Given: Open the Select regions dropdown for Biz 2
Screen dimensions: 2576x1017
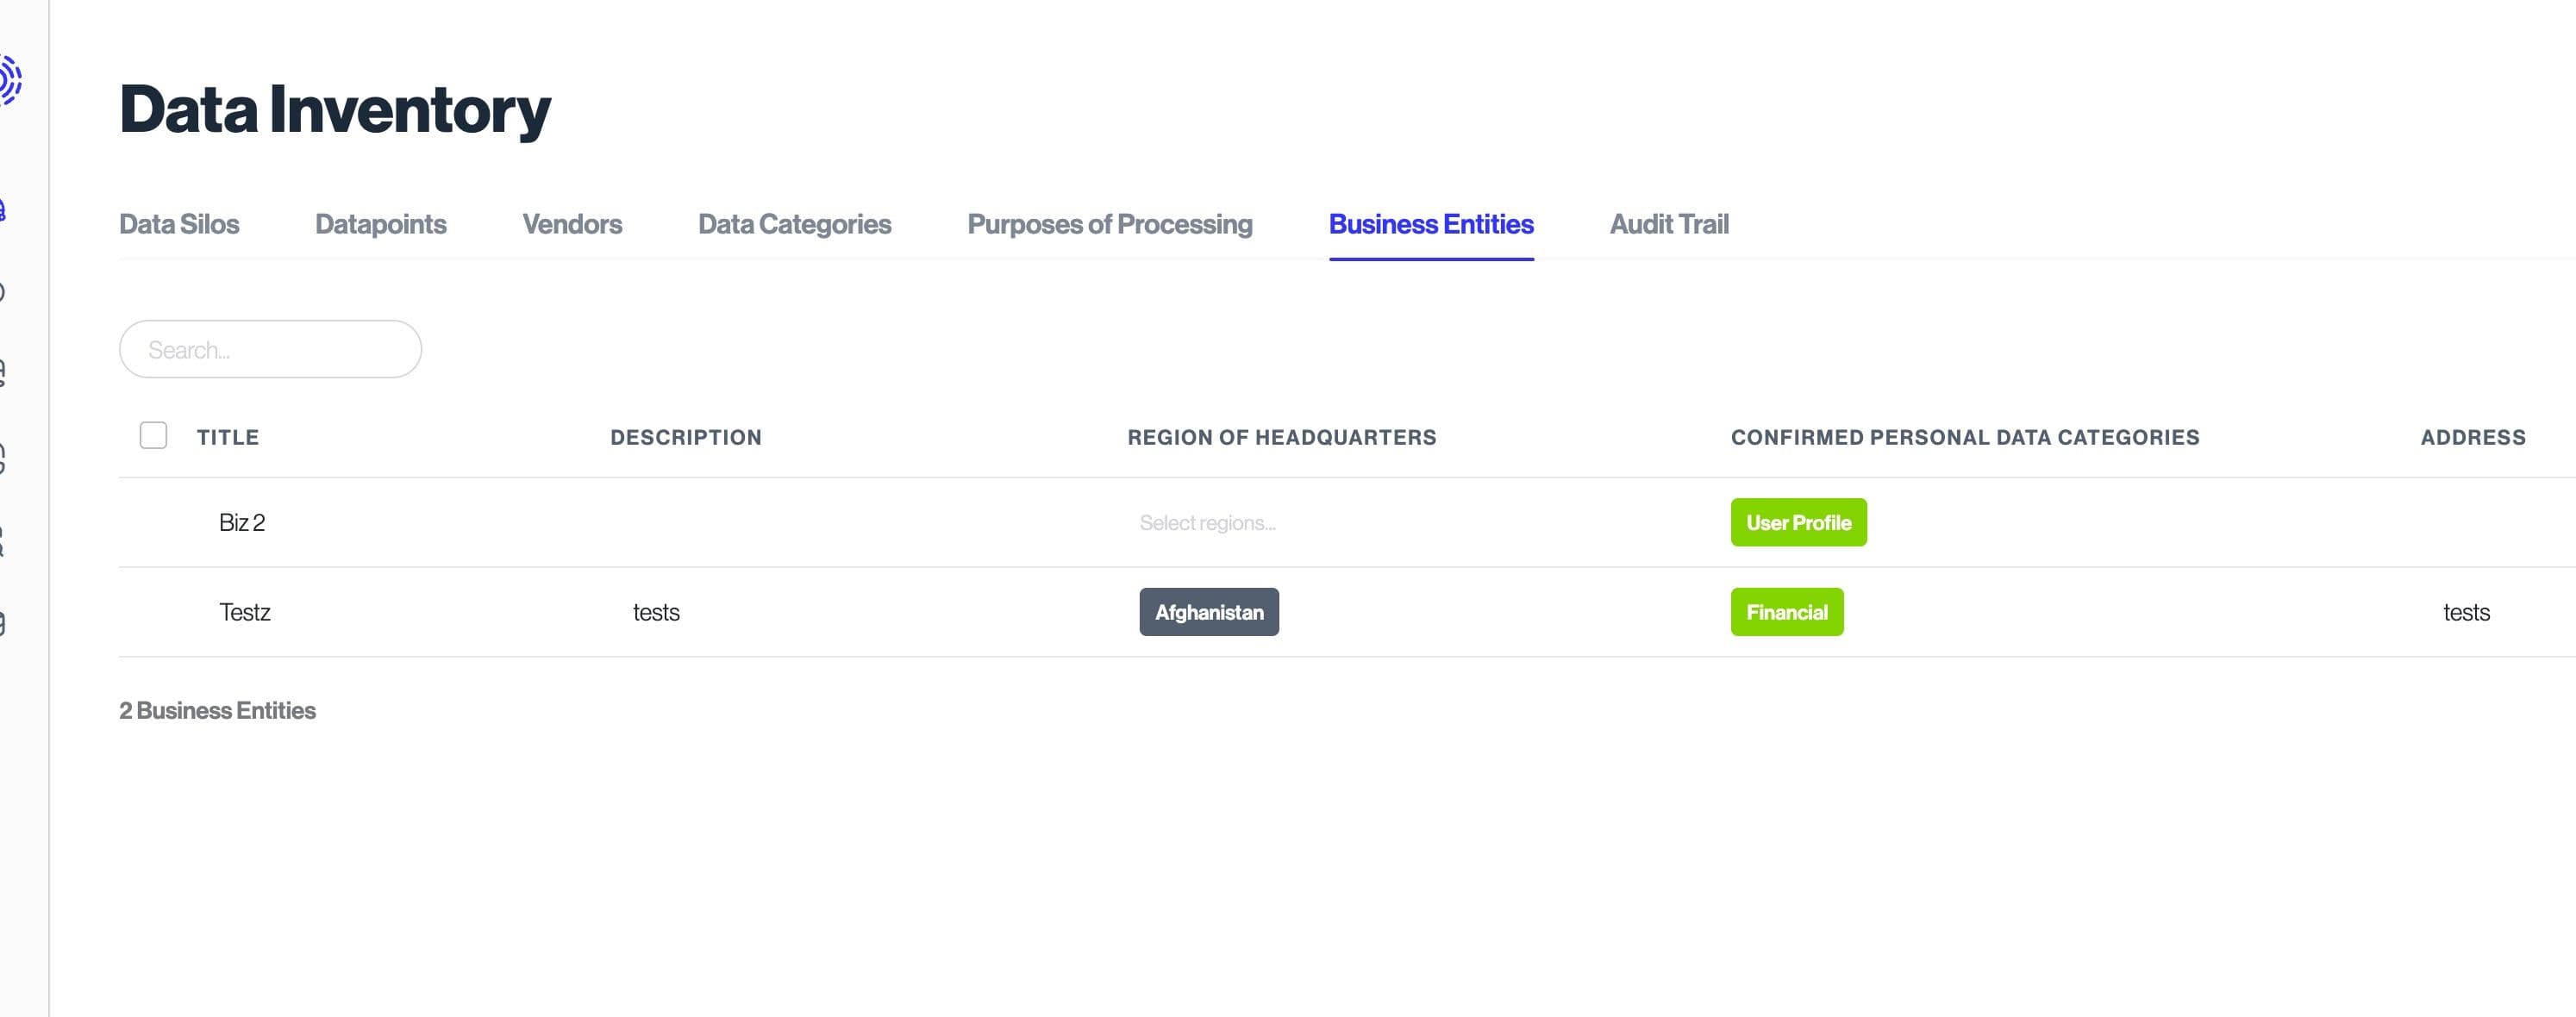Looking at the screenshot, I should (x=1207, y=523).
